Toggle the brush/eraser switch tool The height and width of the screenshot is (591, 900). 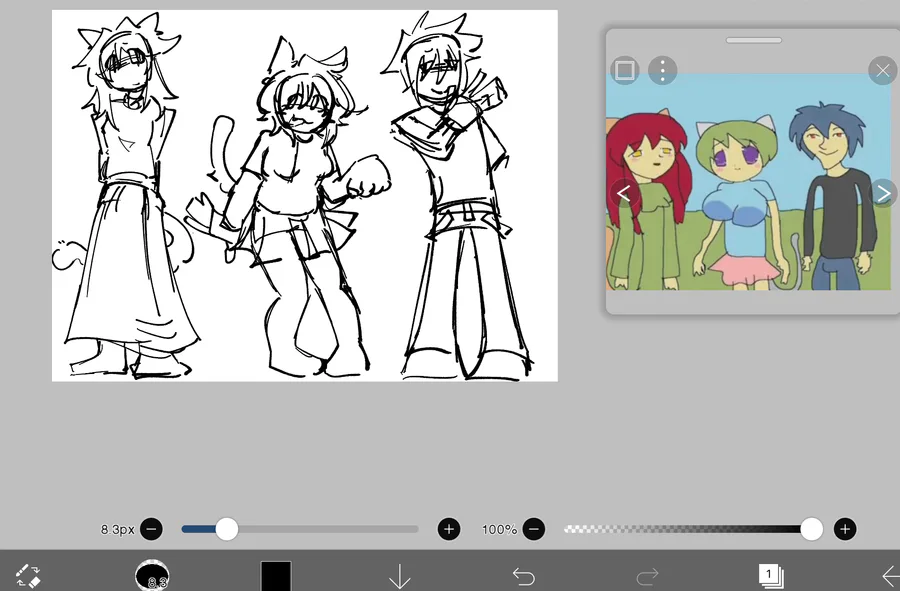pyautogui.click(x=27, y=576)
